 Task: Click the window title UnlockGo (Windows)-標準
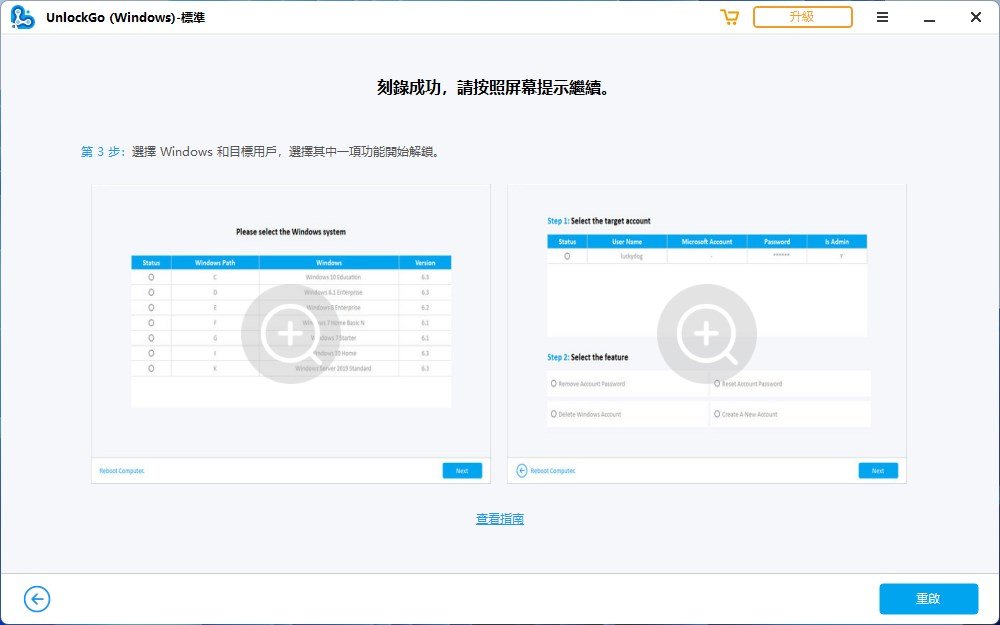click(126, 18)
